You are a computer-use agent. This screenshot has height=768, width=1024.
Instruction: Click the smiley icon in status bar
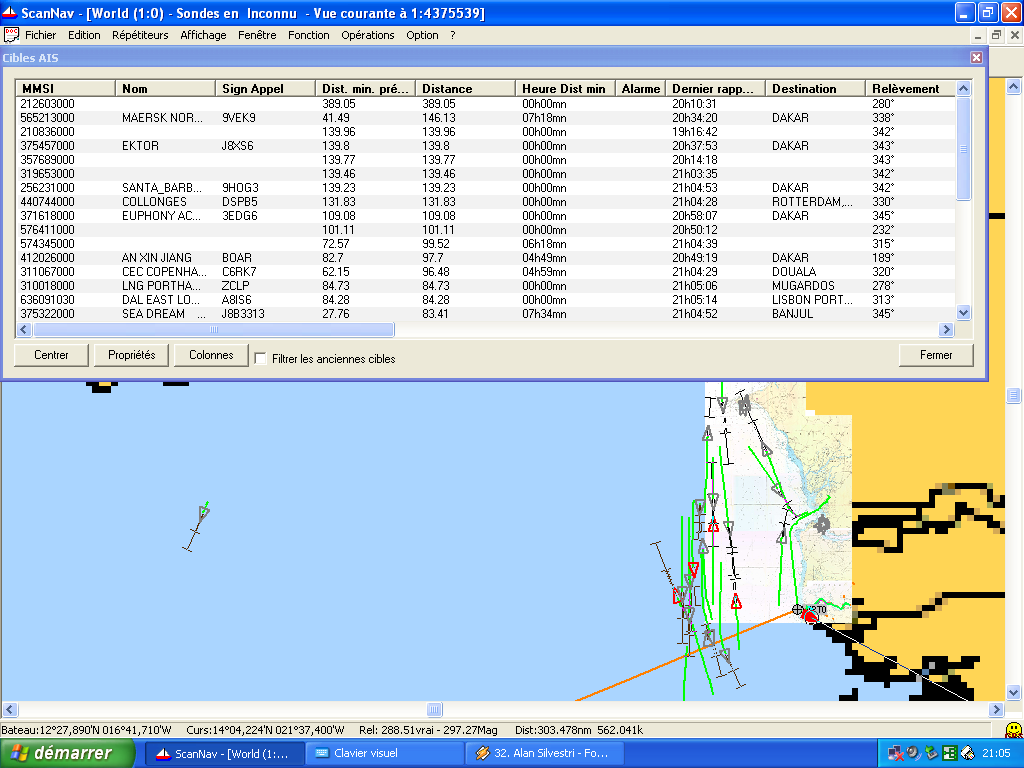pyautogui.click(x=1014, y=729)
